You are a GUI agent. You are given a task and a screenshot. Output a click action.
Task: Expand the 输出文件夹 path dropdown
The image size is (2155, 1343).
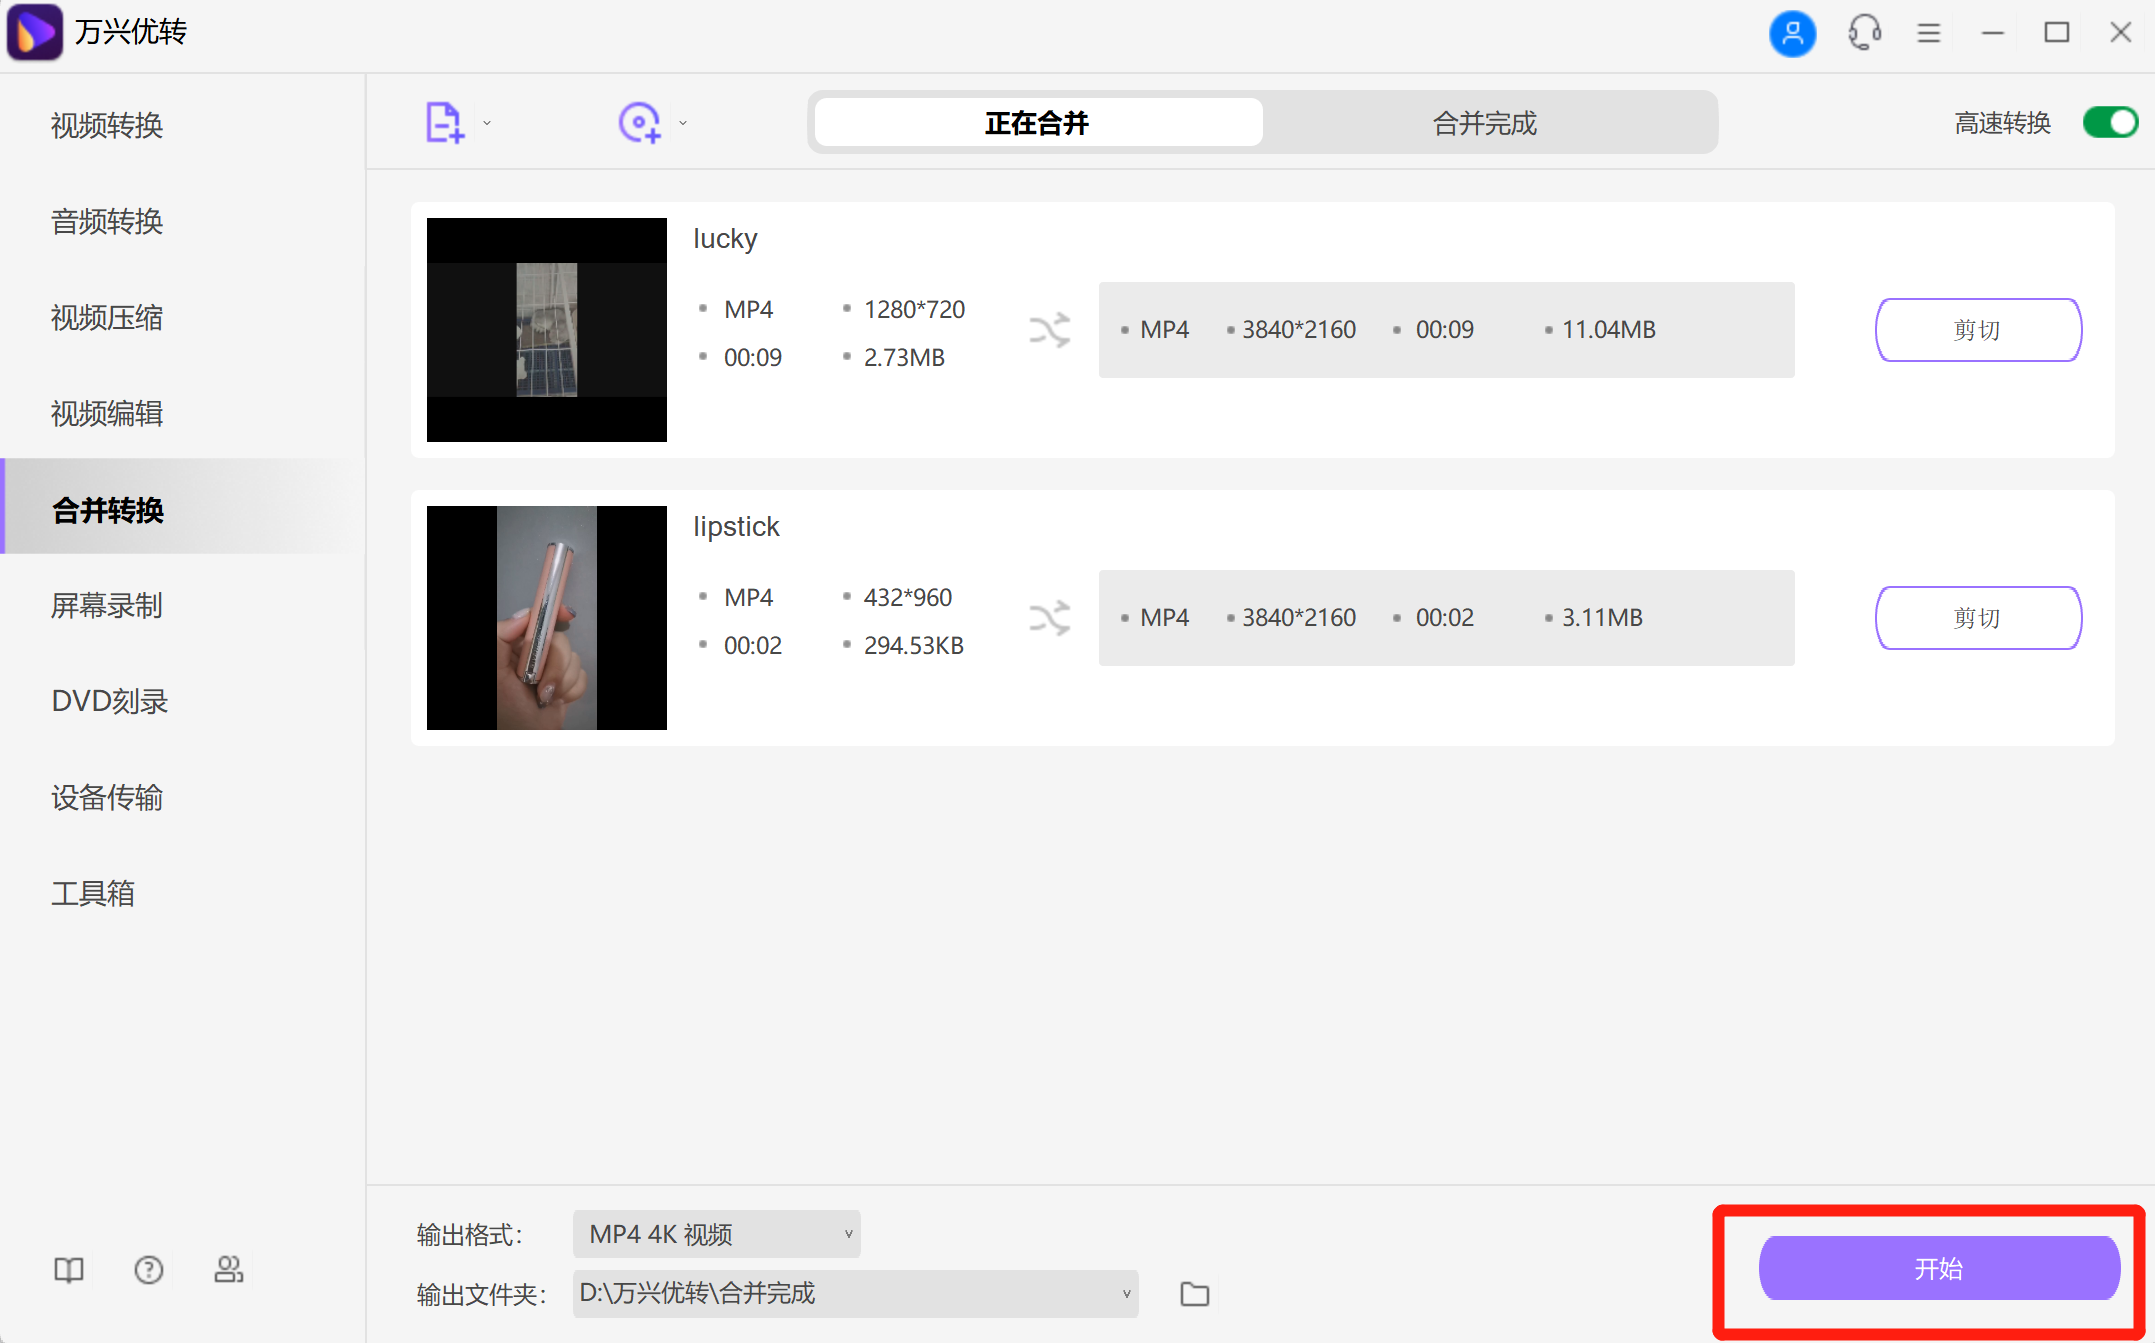(x=1126, y=1294)
